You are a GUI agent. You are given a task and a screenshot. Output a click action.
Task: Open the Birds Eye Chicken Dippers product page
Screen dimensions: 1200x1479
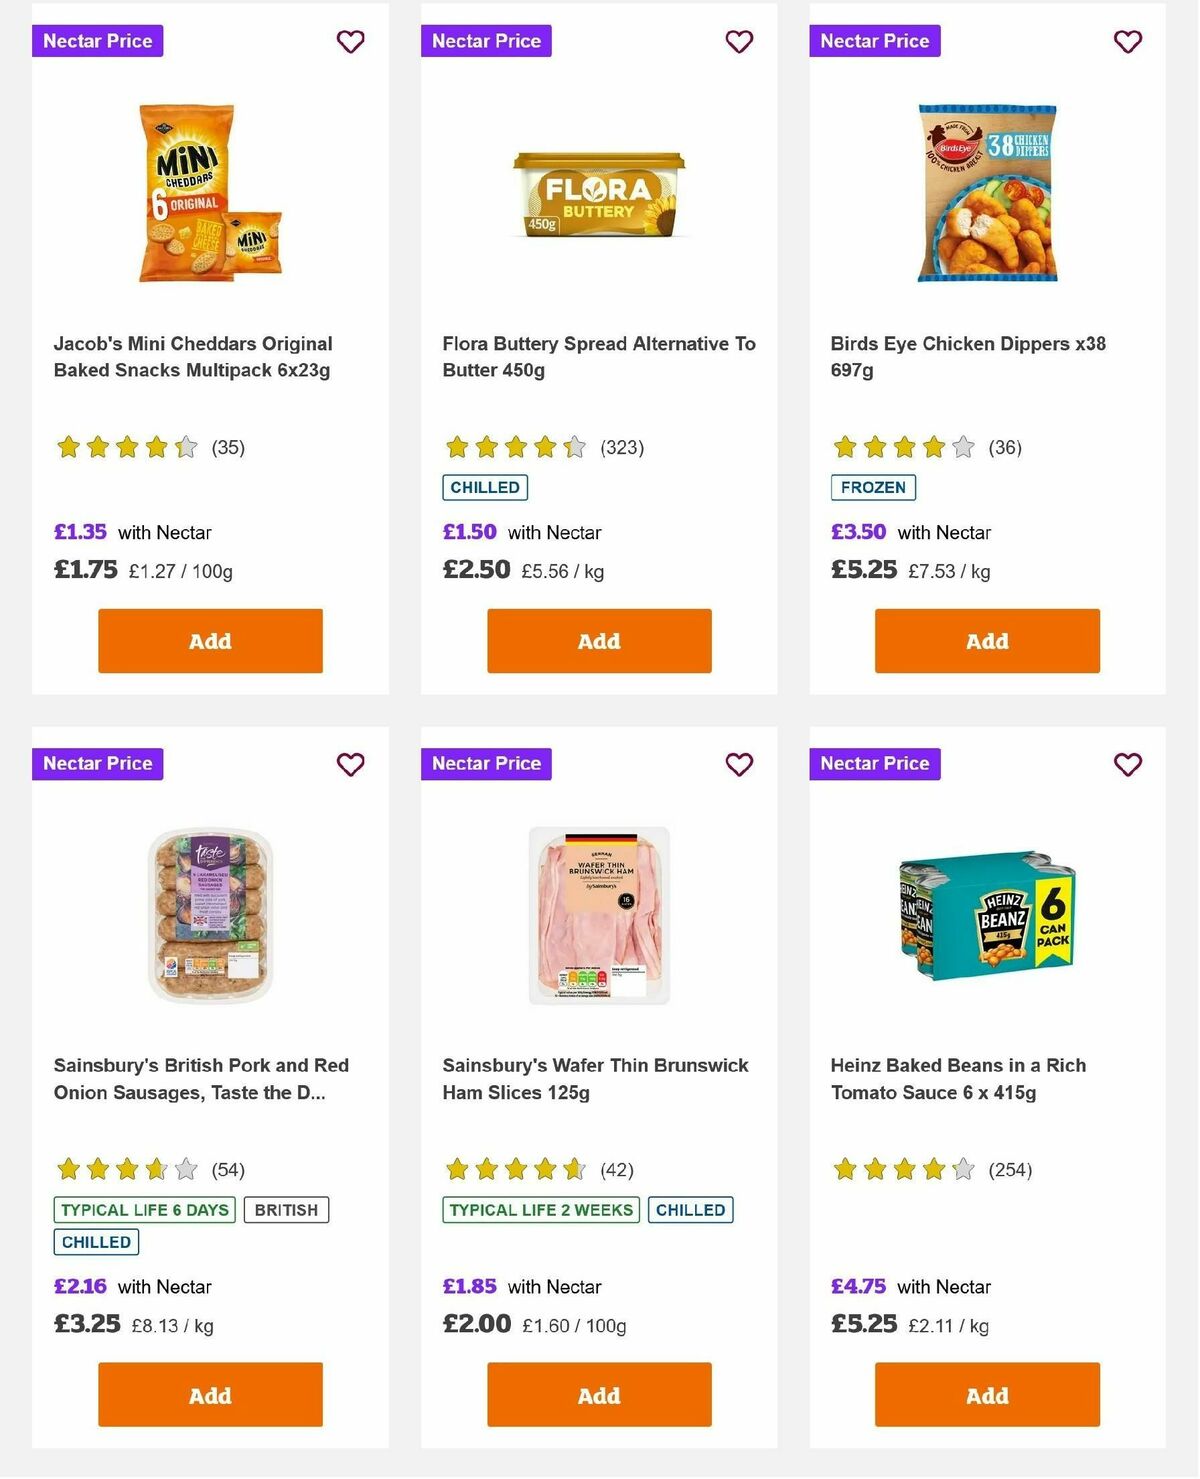tap(986, 355)
